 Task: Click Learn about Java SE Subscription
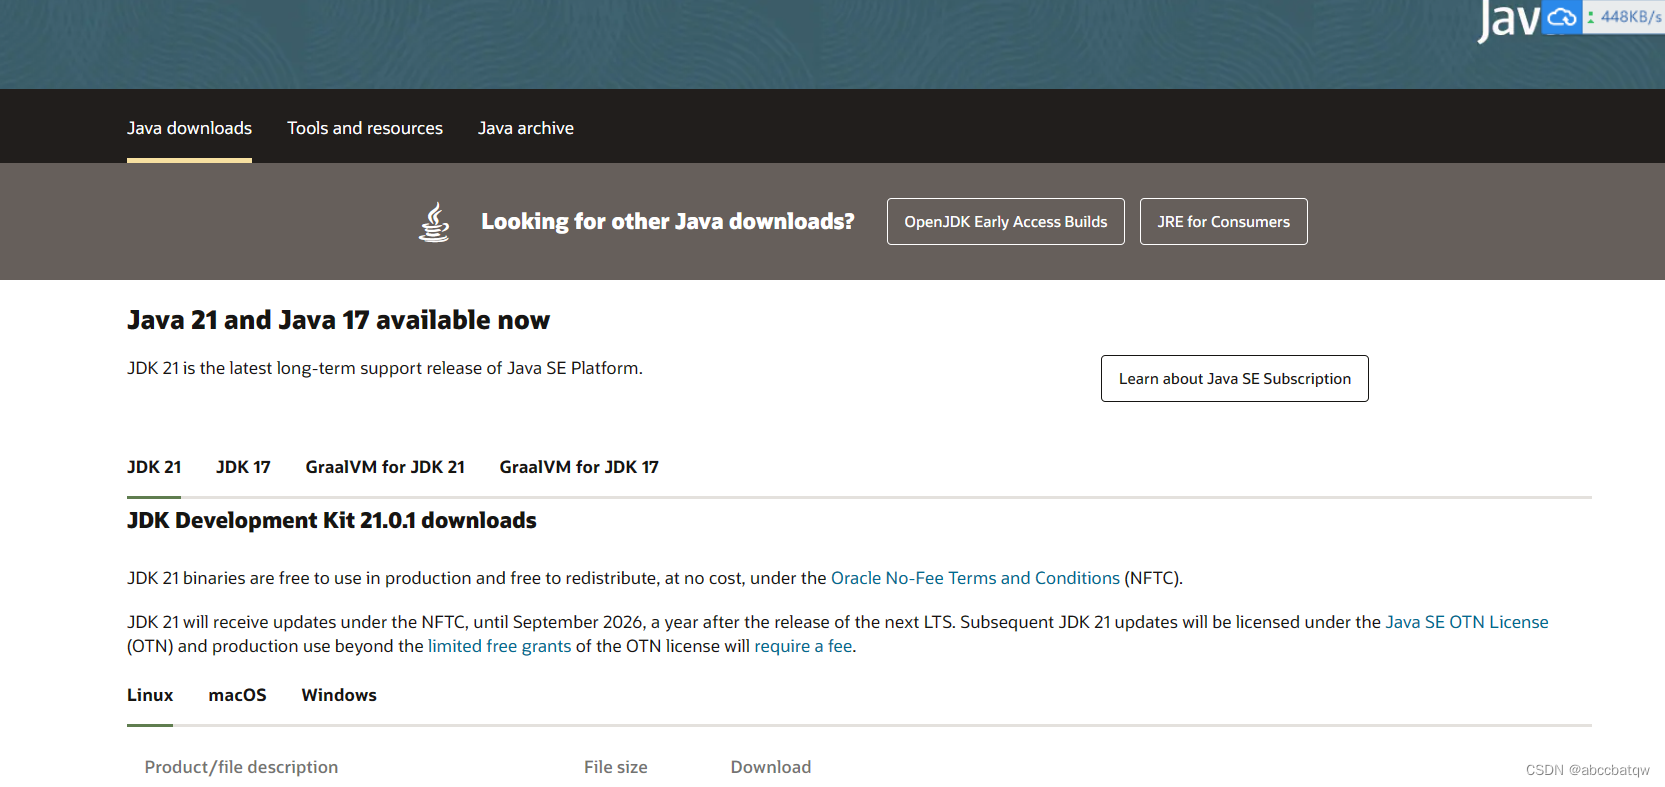pos(1235,379)
